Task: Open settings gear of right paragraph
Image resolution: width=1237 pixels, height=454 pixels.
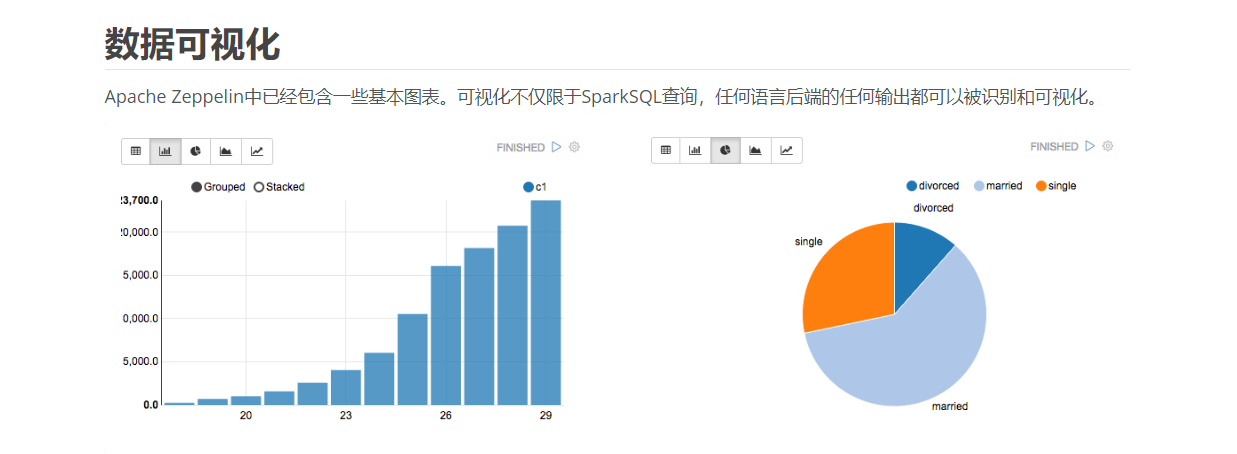Action: (1108, 147)
